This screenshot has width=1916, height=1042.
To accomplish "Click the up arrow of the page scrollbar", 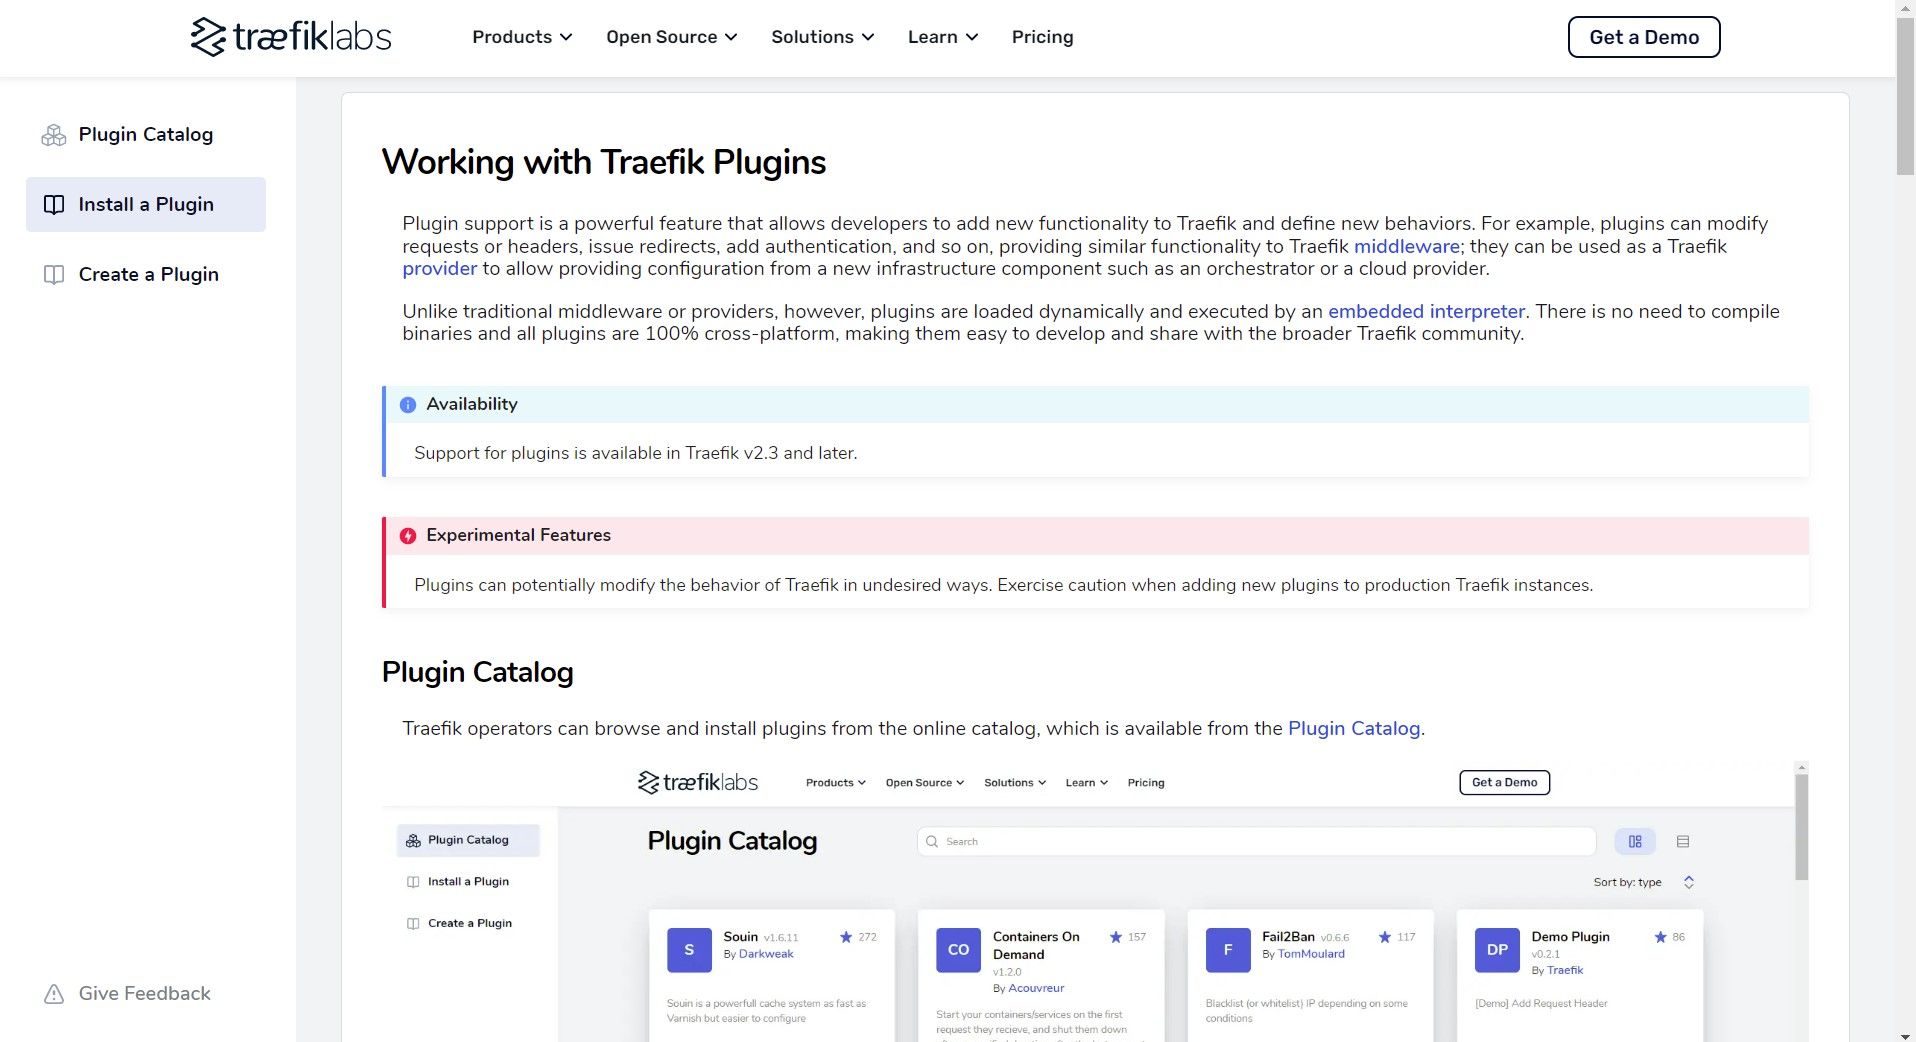I will (1906, 8).
